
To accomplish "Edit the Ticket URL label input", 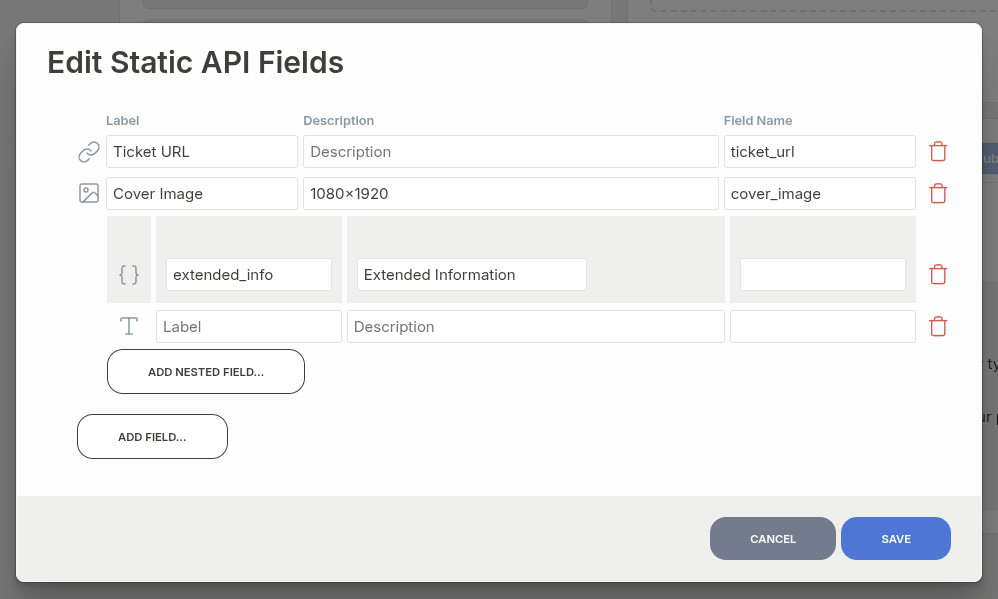I will (x=202, y=152).
